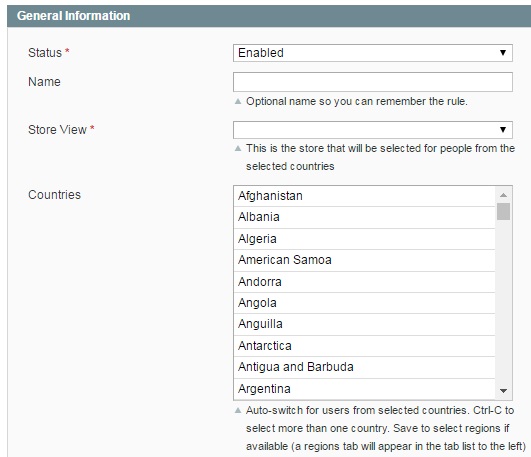531x457 pixels.
Task: Choose Antigua and Barbuda from the list
Action: point(364,367)
